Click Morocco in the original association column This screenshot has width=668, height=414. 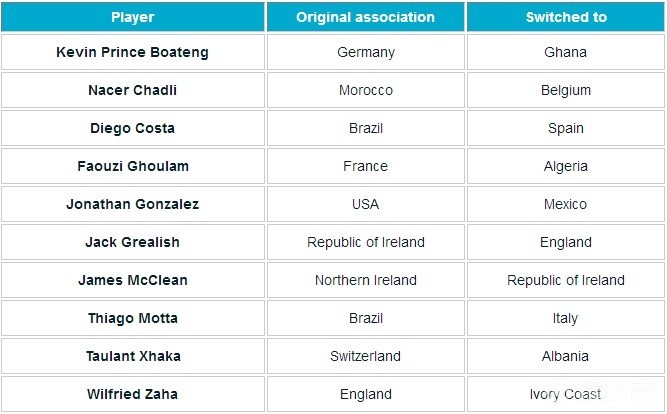366,90
